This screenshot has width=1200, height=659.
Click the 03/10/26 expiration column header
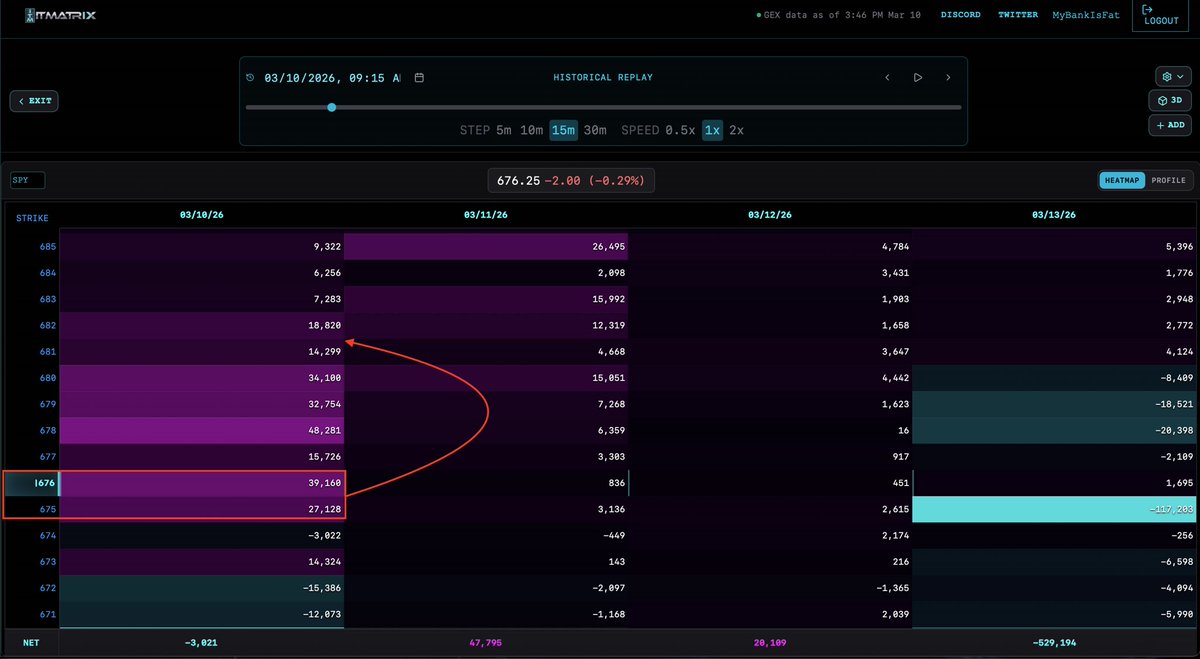coord(202,215)
